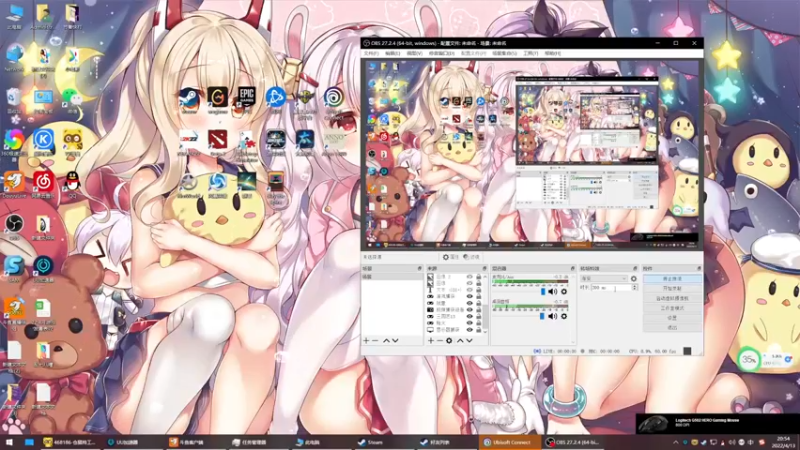Click the sources list scroll-up arrow
Viewport: 800px width, 450px height.
tap(485, 277)
